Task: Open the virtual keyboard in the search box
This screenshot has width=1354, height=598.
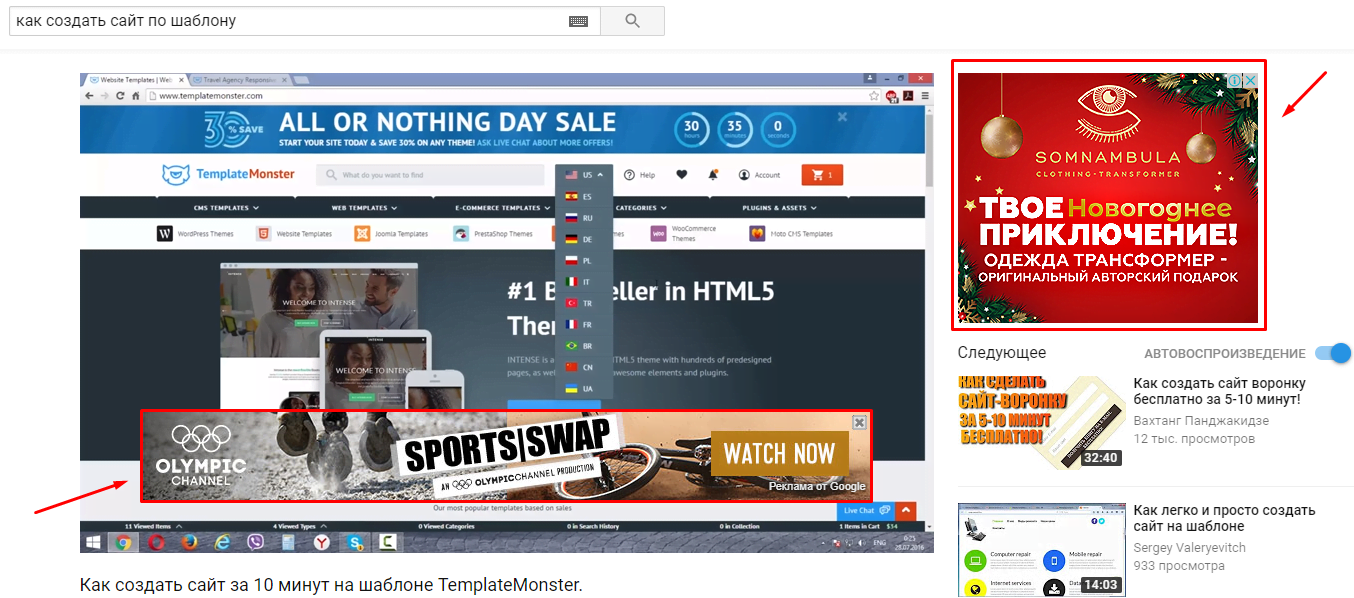Action: [578, 21]
